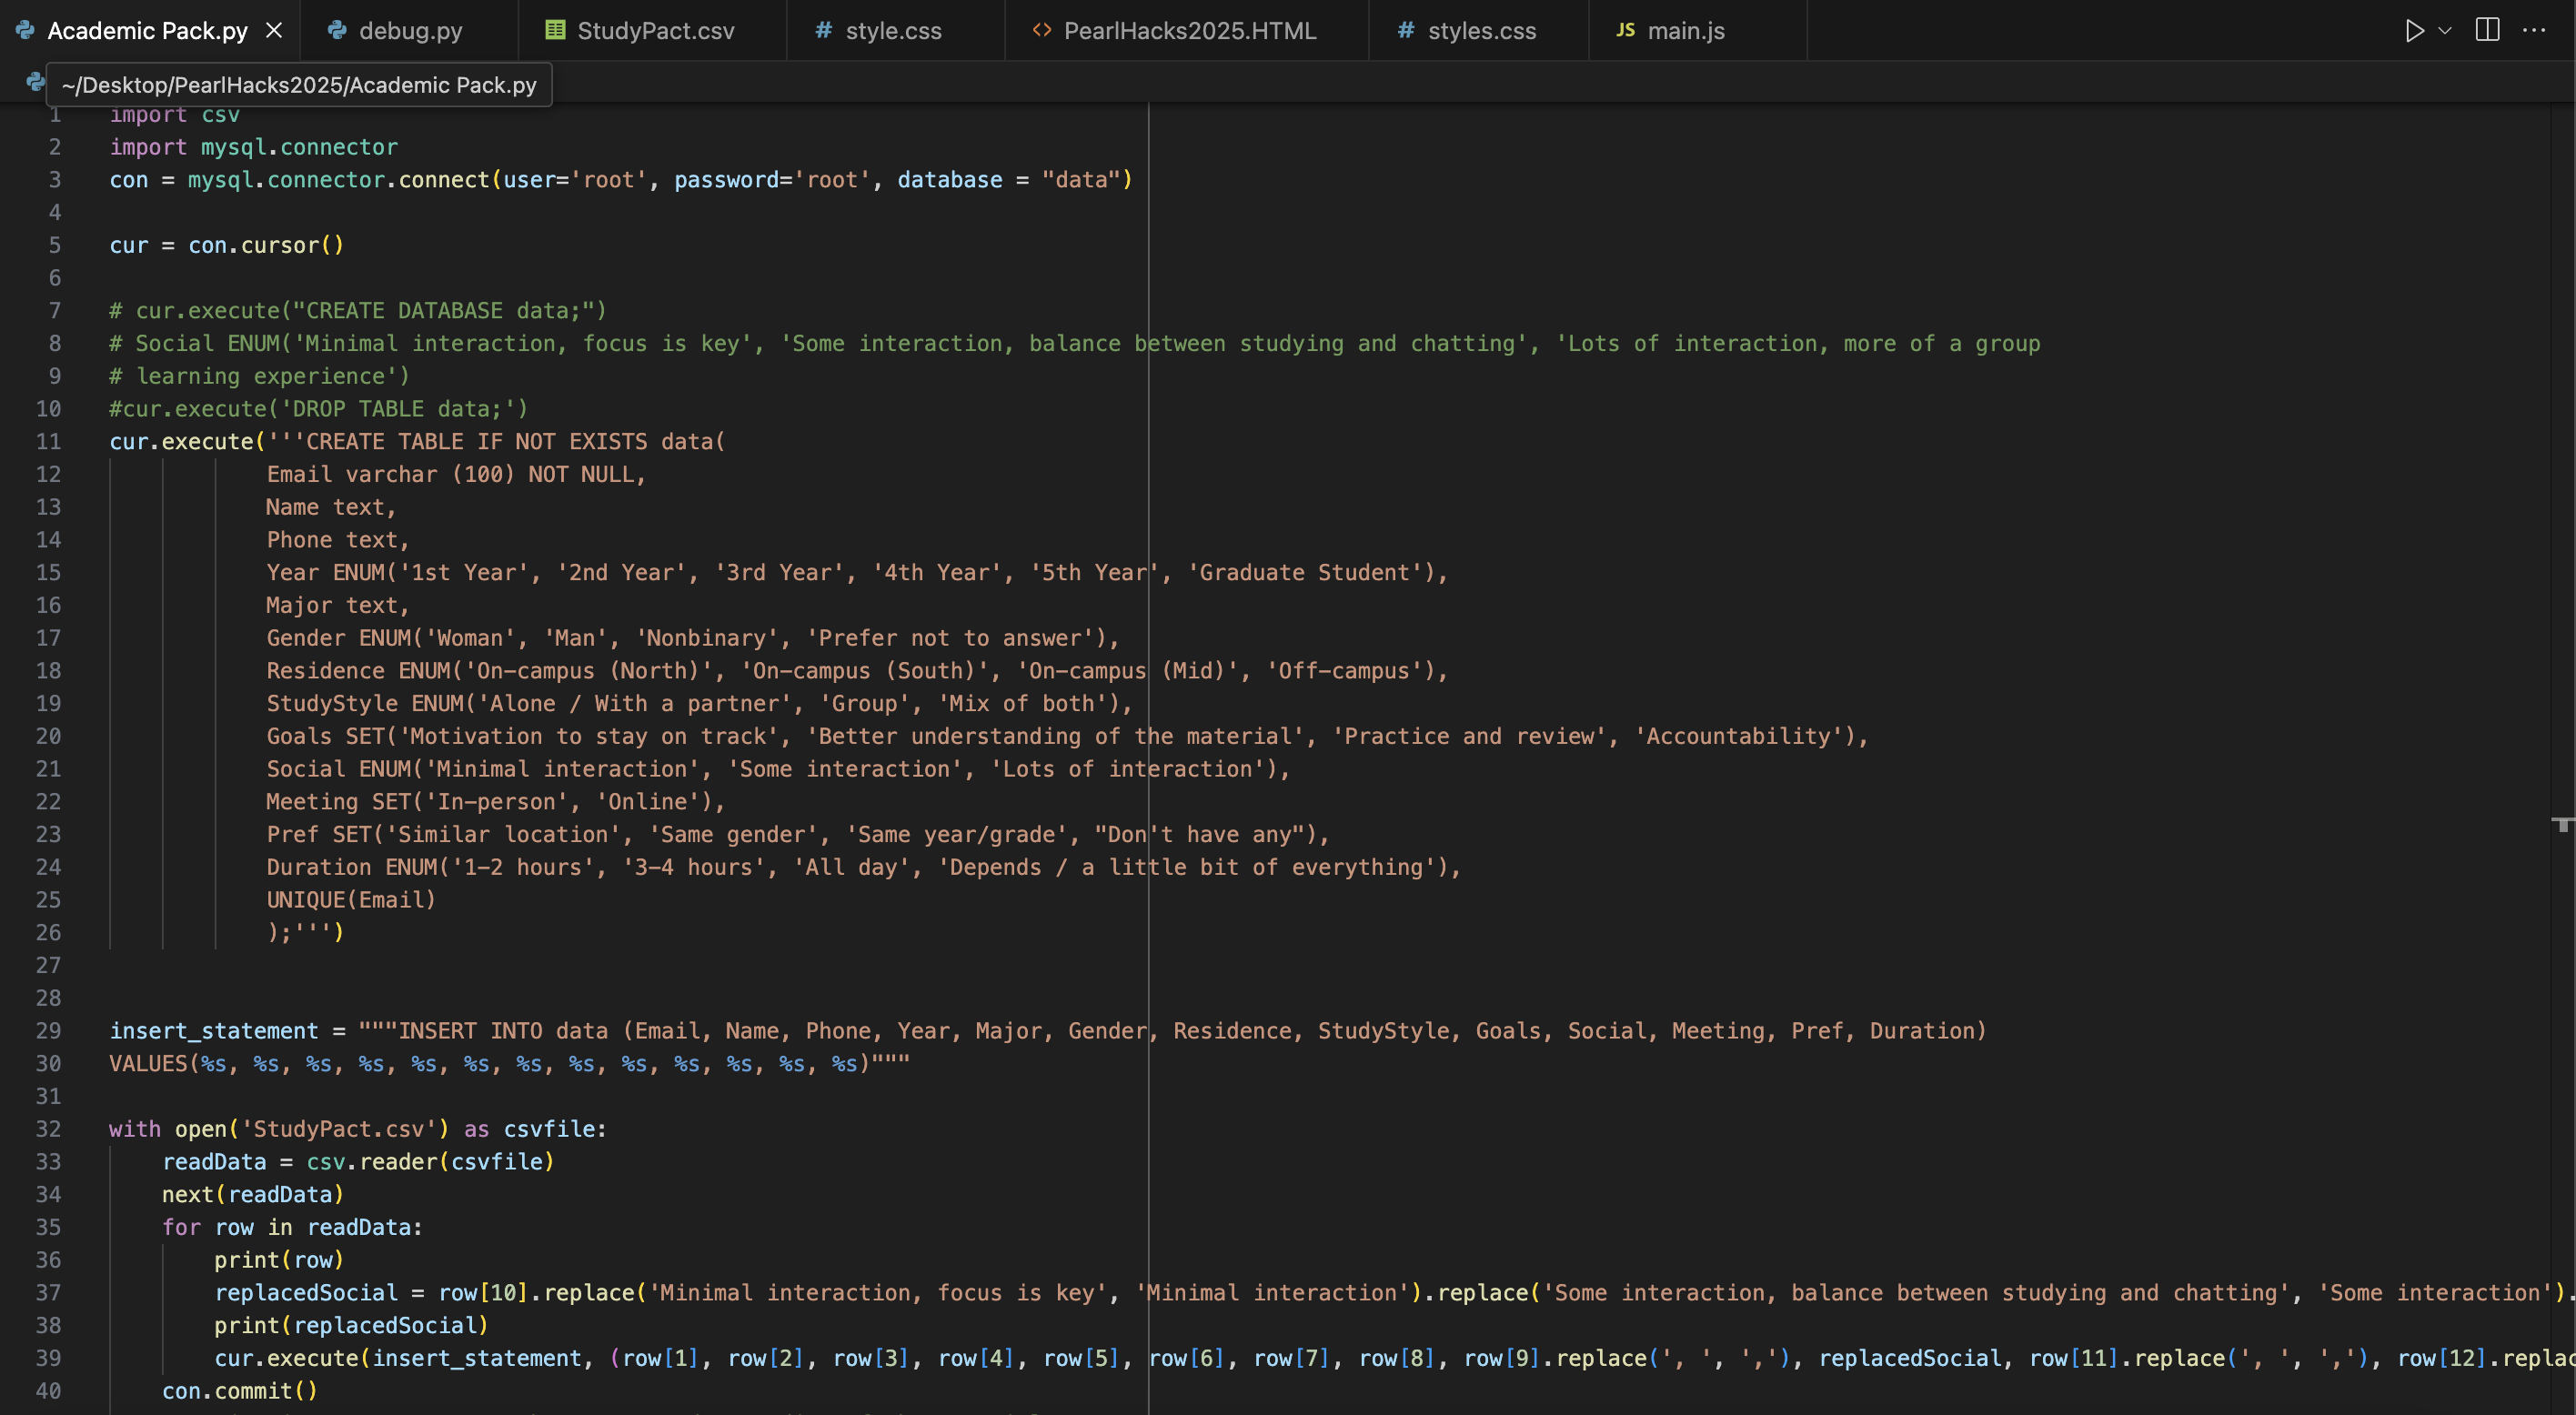Click the JS icon on main.js tab
This screenshot has width=2576, height=1415.
1625,30
